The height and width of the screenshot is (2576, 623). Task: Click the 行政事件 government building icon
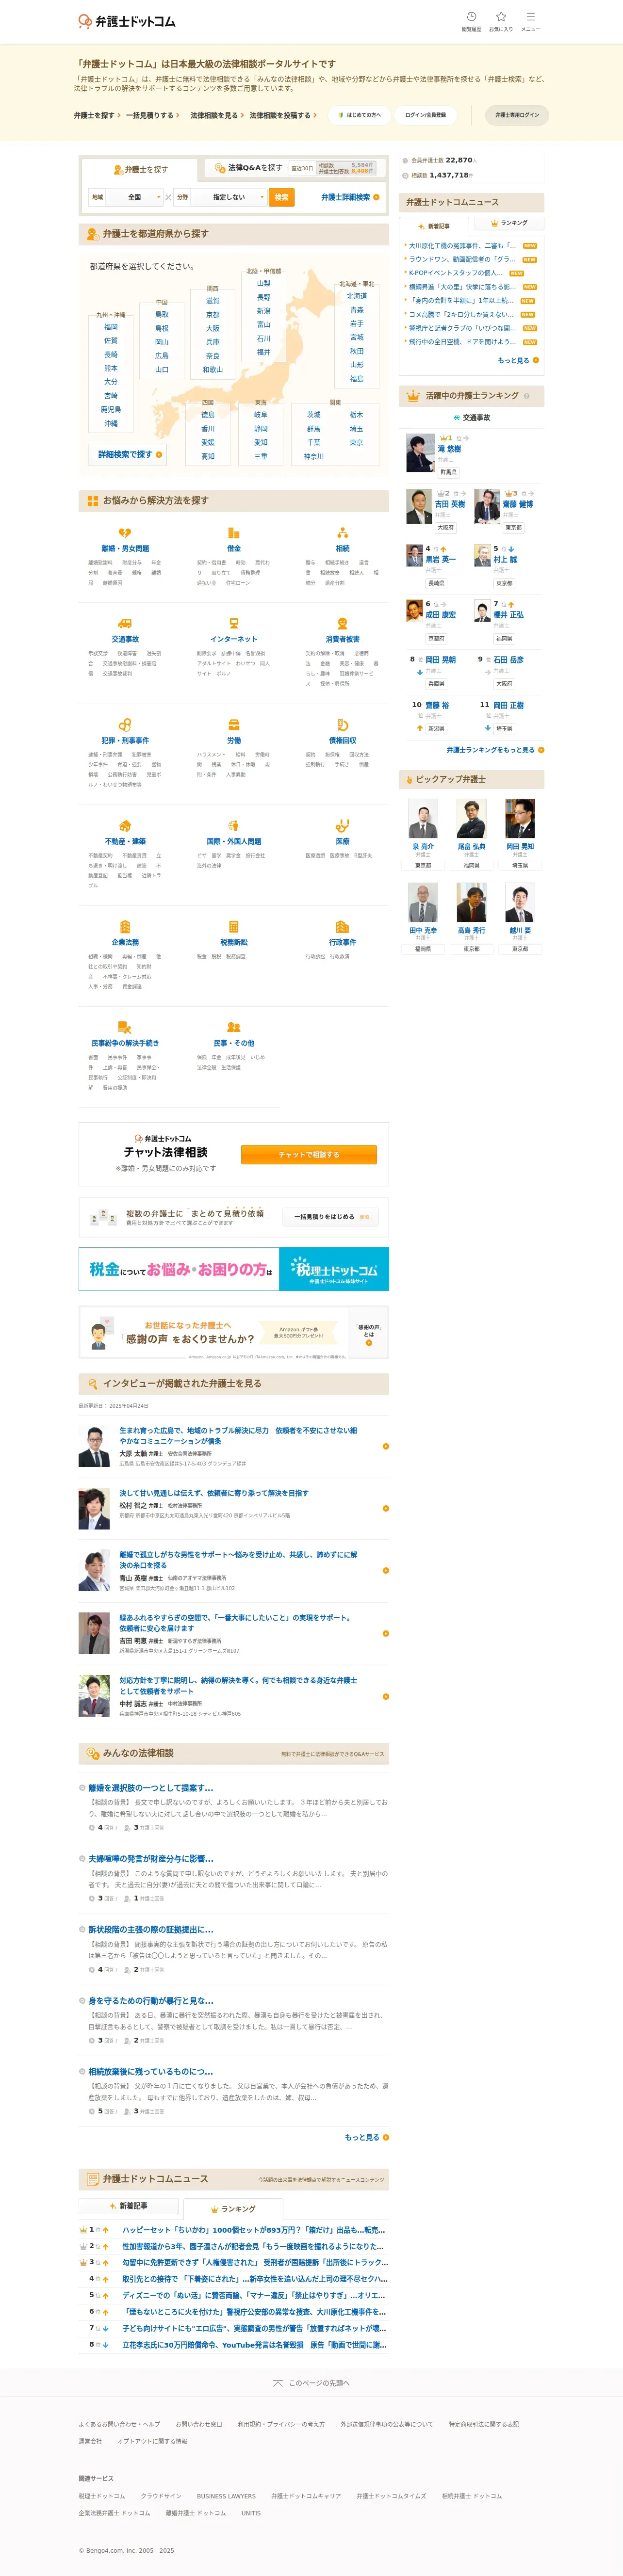point(342,926)
